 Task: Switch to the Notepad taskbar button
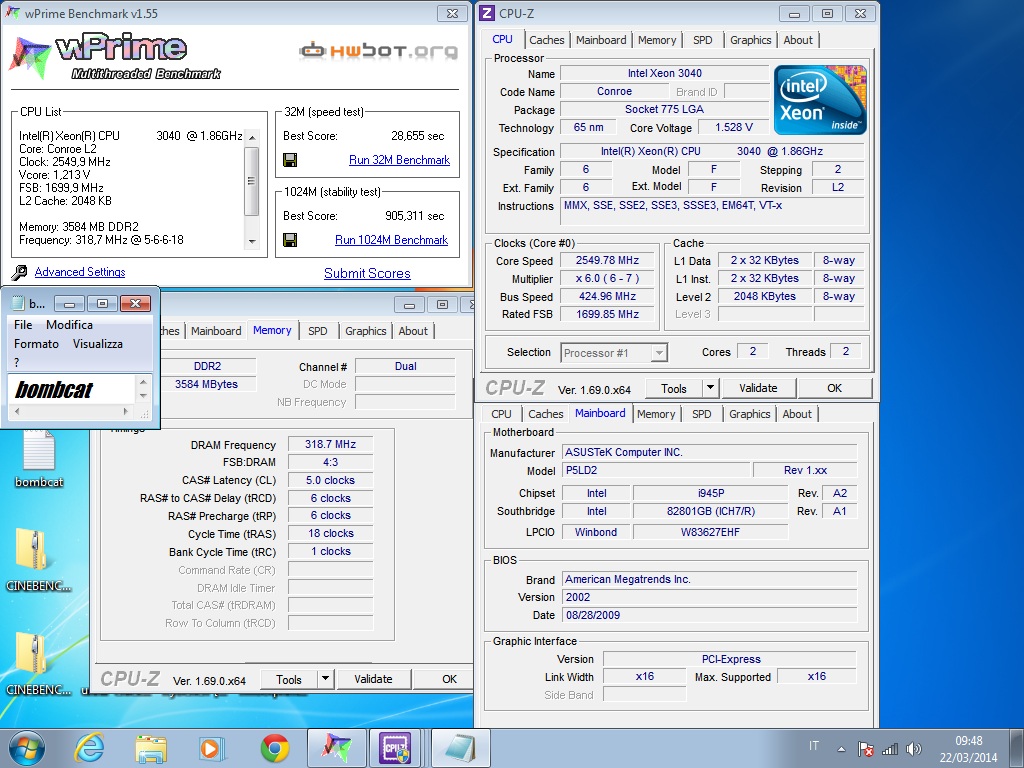click(460, 748)
